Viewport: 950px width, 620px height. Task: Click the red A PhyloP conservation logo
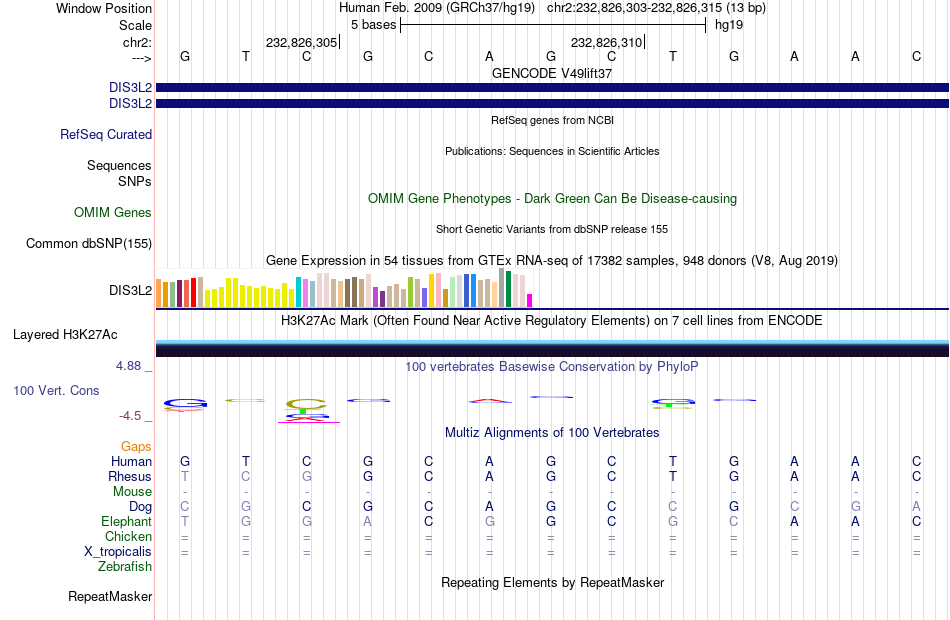490,401
